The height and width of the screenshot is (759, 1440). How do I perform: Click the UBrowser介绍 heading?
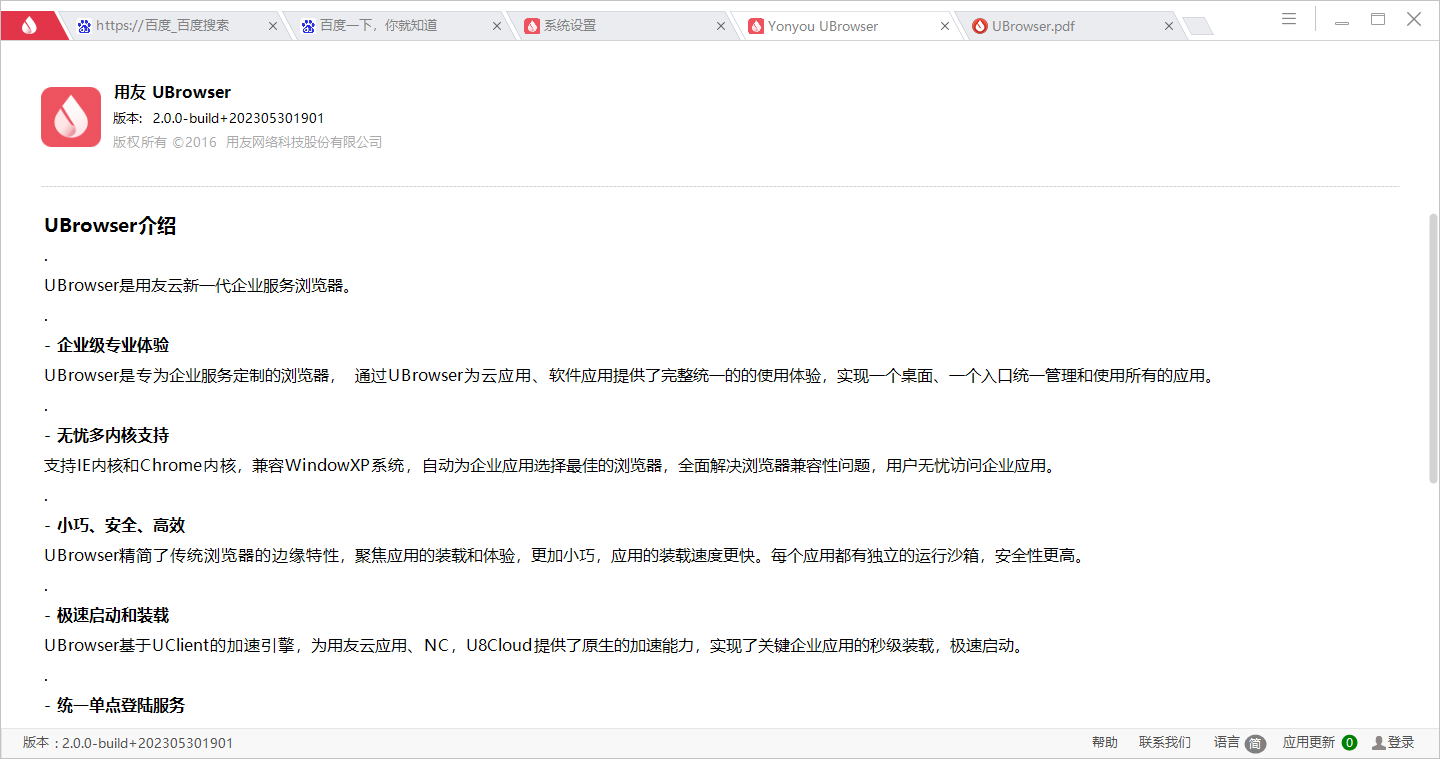[x=110, y=226]
